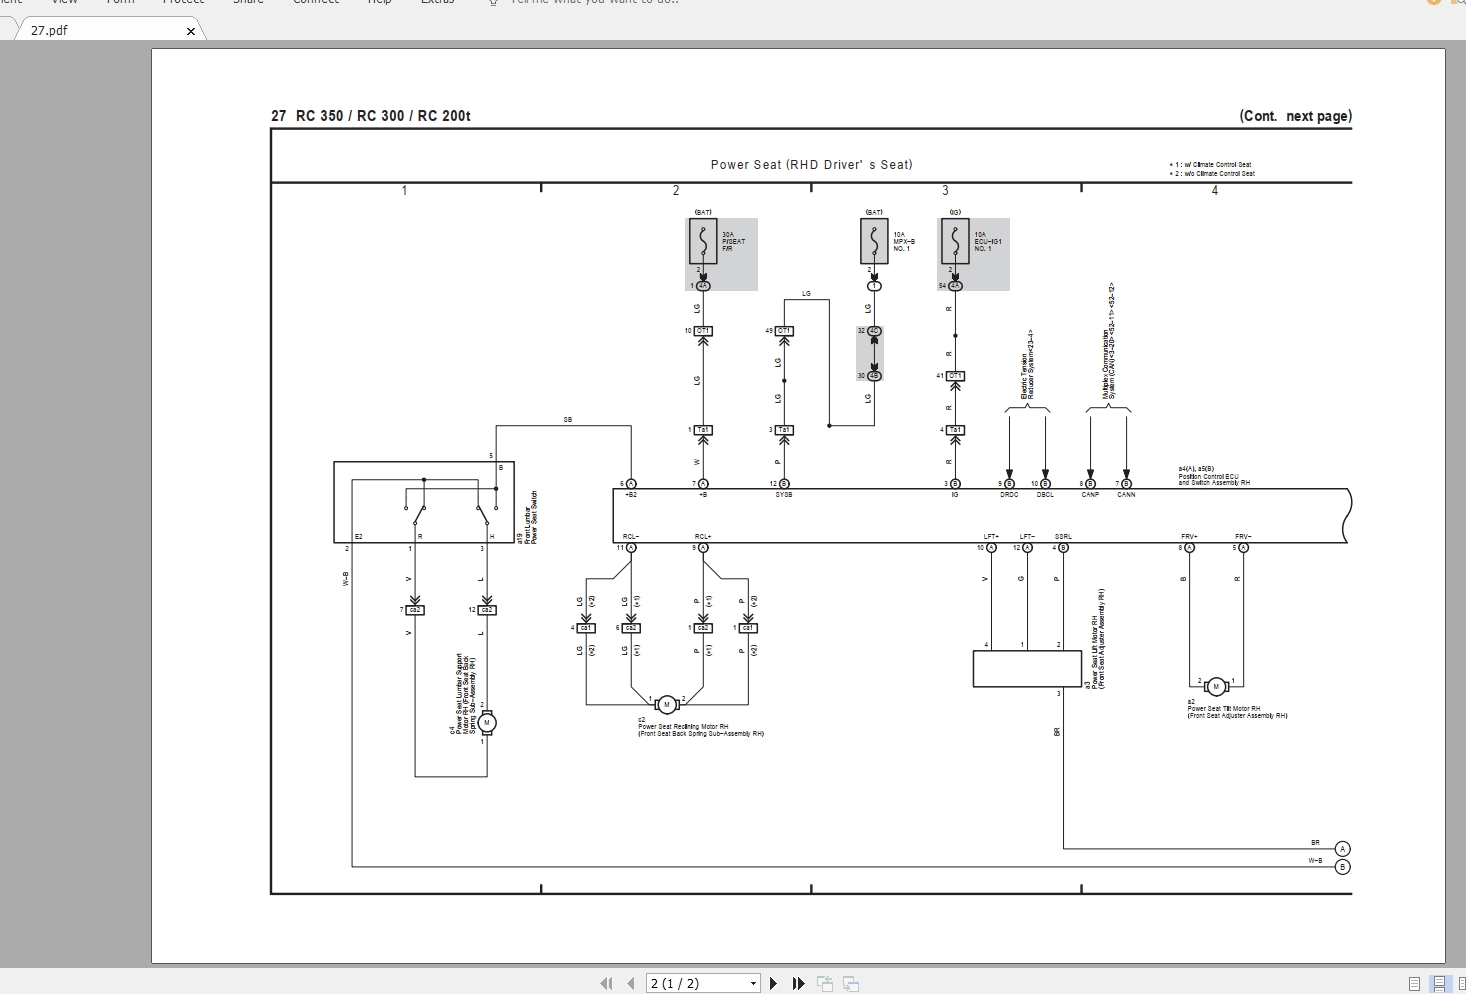Go to the previous page
Screen dimensions: 1466x994
click(631, 983)
